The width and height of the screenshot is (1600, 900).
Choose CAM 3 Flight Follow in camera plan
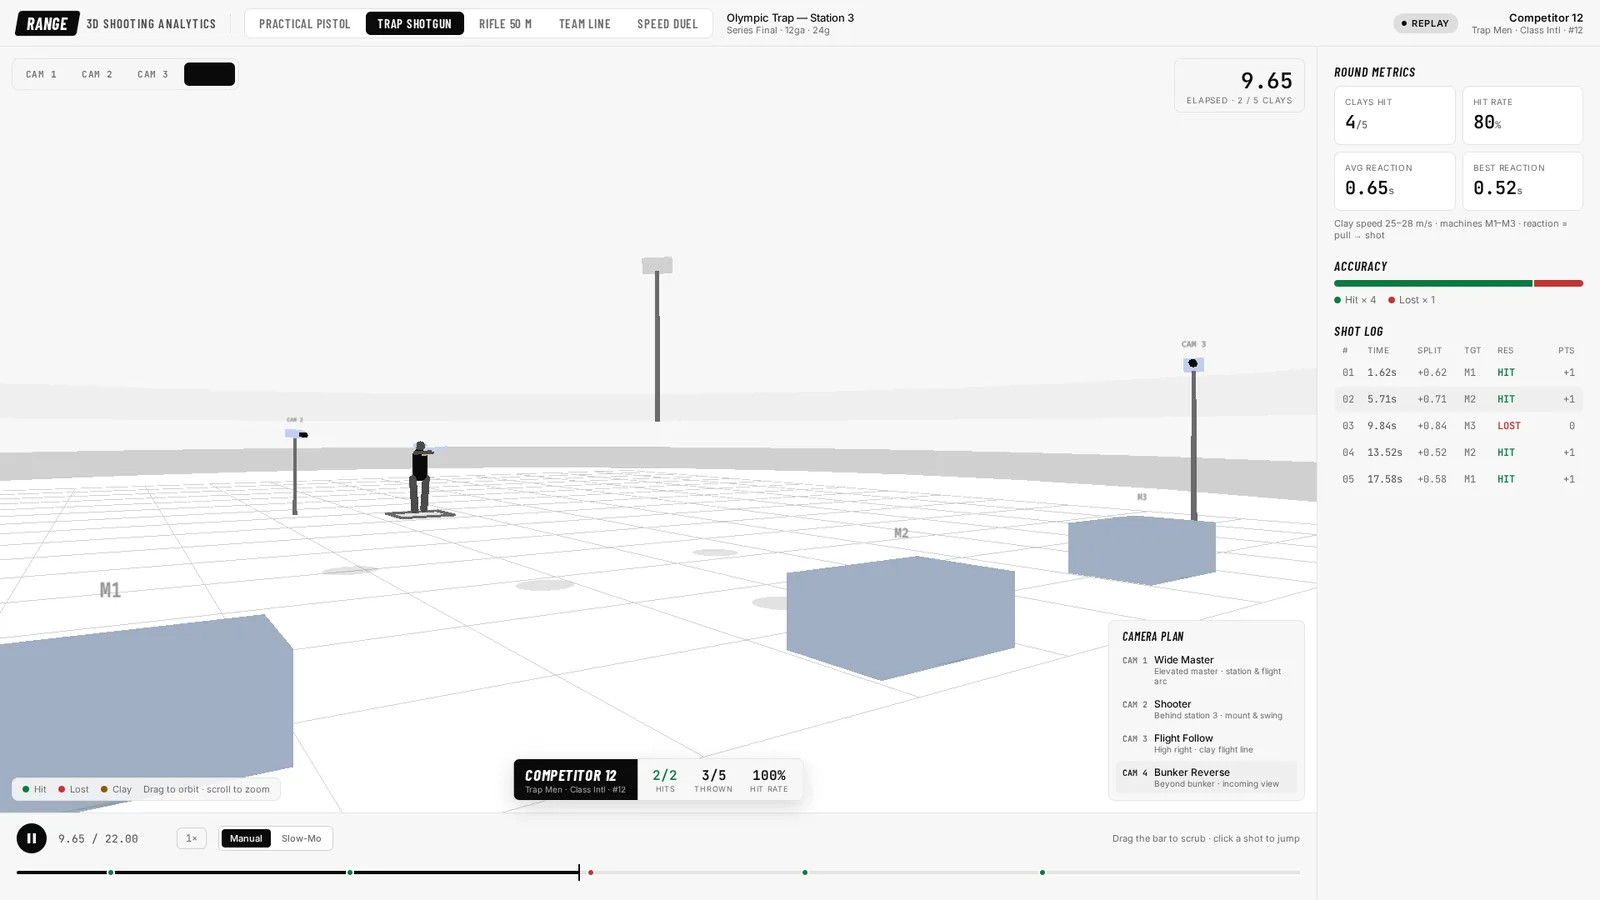point(1206,743)
